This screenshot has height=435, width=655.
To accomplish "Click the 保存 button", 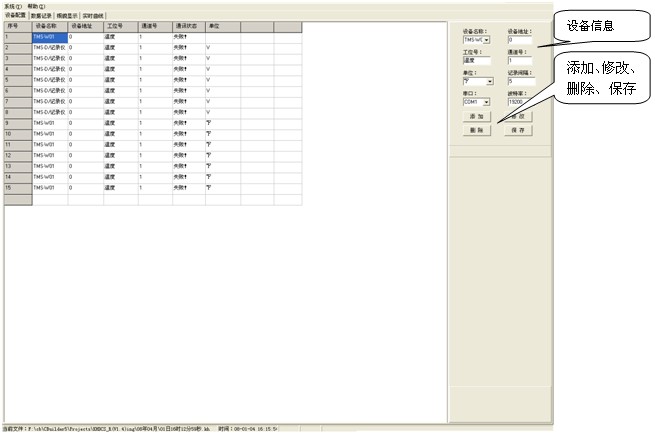I will [519, 130].
